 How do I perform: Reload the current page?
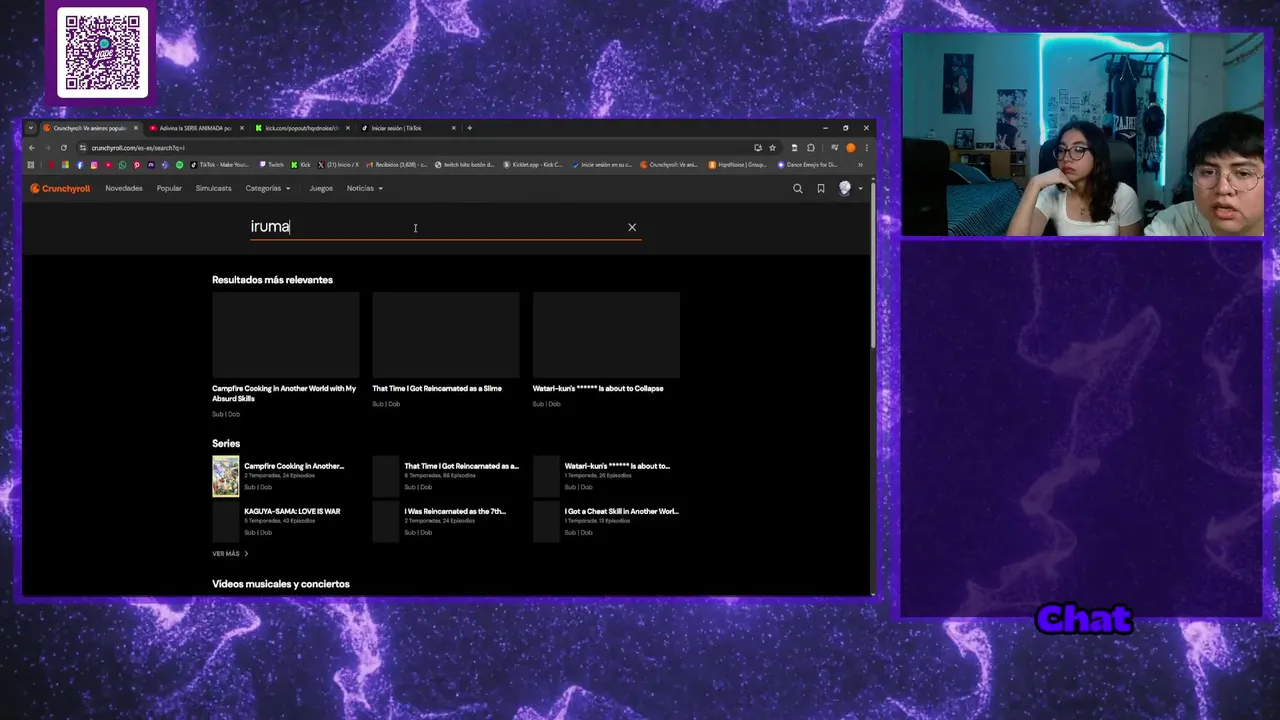(64, 148)
